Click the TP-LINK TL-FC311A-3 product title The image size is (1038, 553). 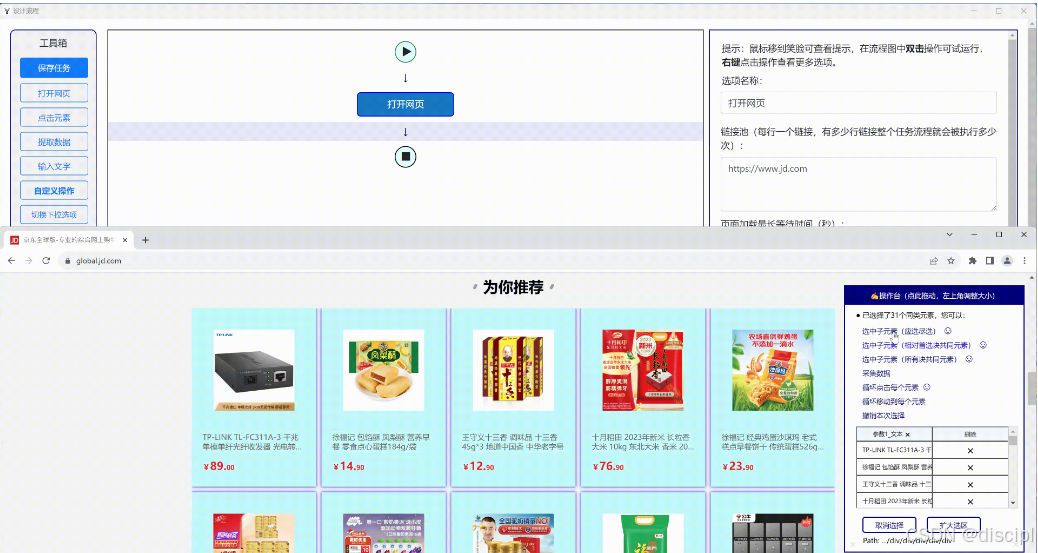click(252, 442)
